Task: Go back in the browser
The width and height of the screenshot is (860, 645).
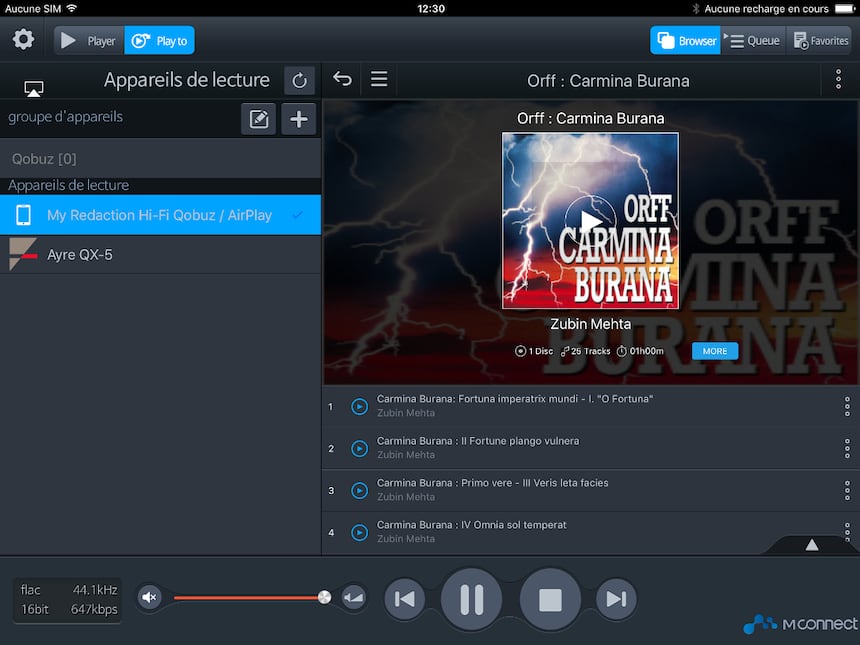Action: pos(342,80)
